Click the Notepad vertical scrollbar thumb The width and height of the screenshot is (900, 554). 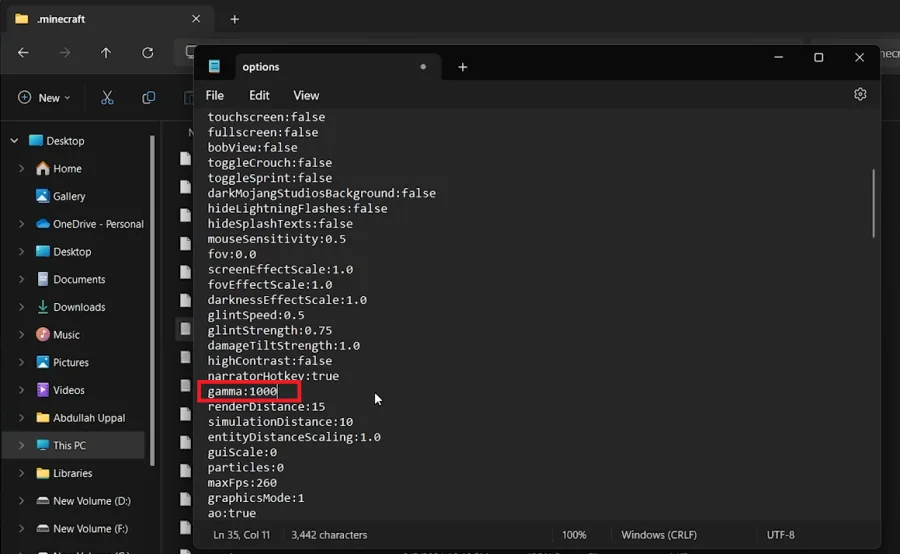click(x=873, y=203)
